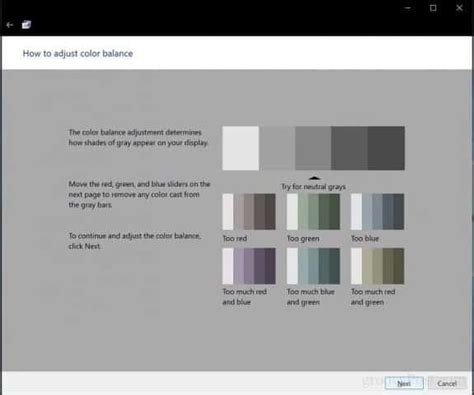Click the lightest neutral gray swatch
This screenshot has height=395, width=474.
[x=241, y=148]
